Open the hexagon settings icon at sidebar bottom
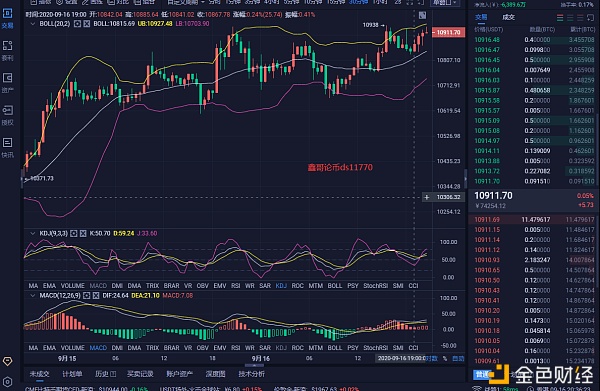Screen dimensions: 600x391 pyautogui.click(x=7, y=381)
